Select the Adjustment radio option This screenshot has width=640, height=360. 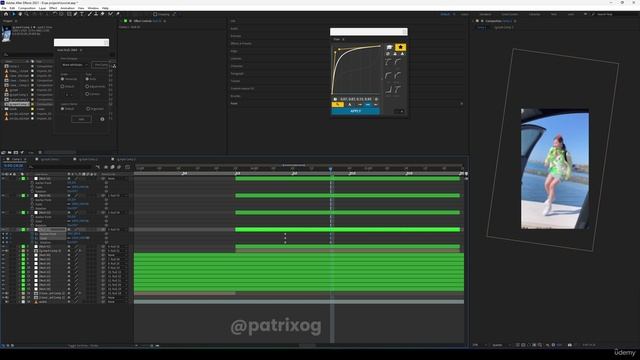[x=87, y=87]
